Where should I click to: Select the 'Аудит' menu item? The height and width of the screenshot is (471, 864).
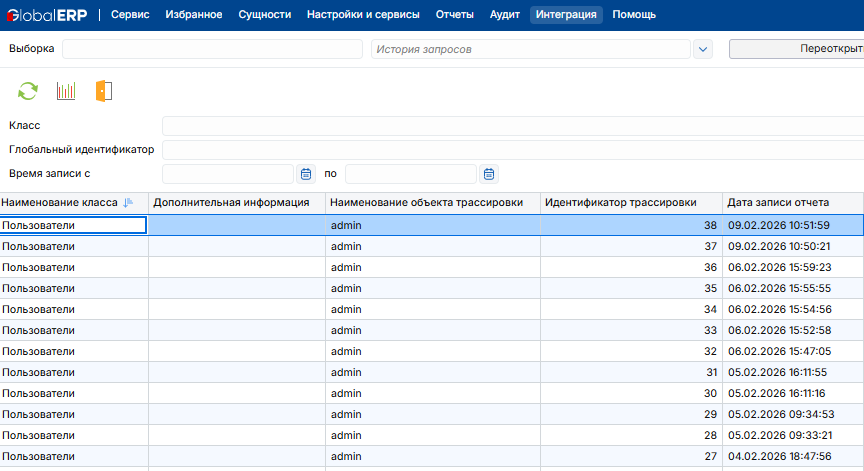(x=504, y=15)
